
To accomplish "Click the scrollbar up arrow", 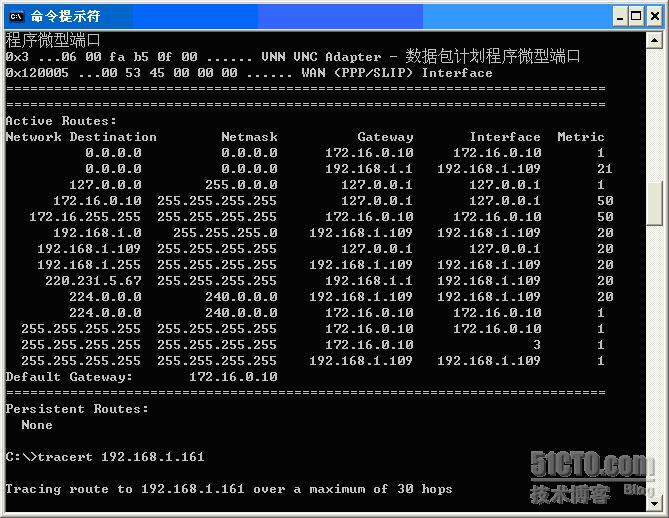I will (655, 41).
